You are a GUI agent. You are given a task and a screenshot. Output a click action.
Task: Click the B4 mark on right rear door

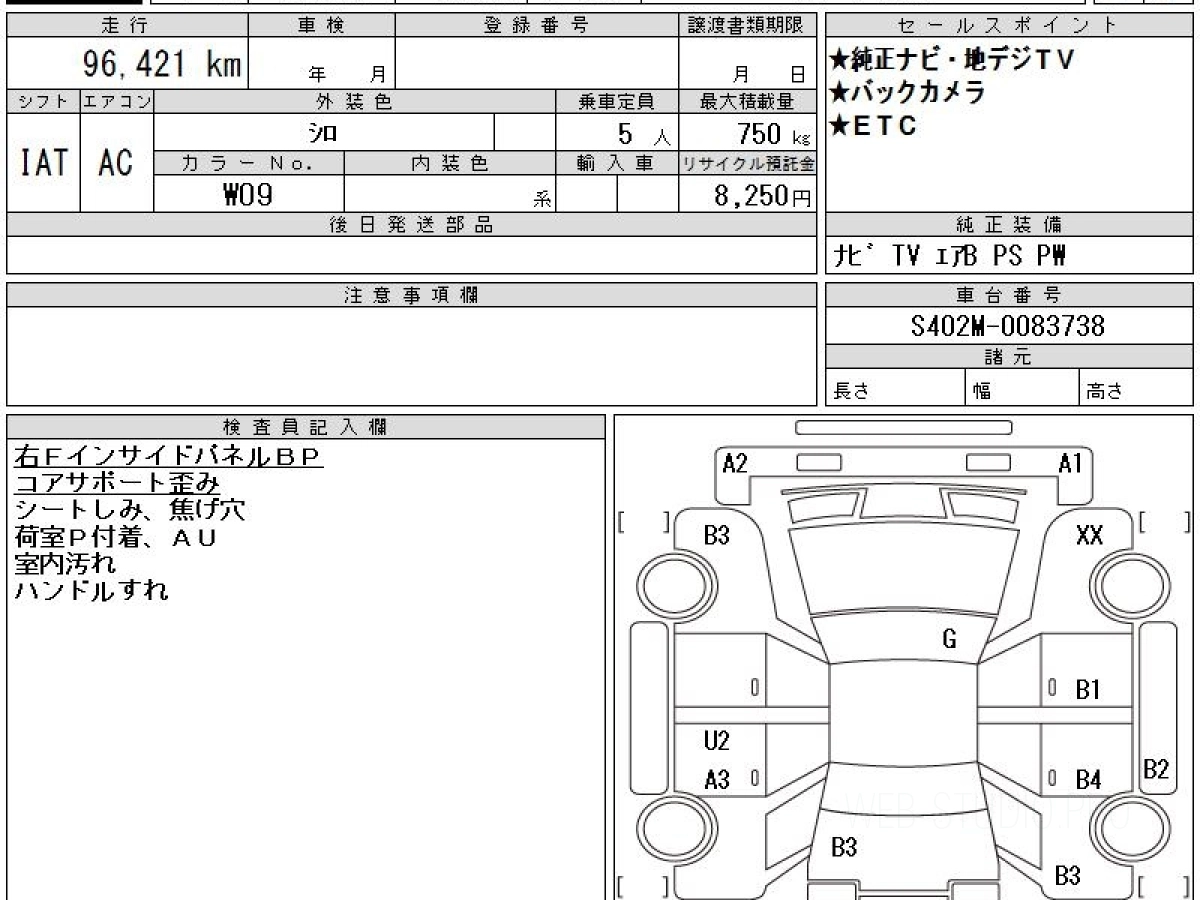(x=1088, y=780)
